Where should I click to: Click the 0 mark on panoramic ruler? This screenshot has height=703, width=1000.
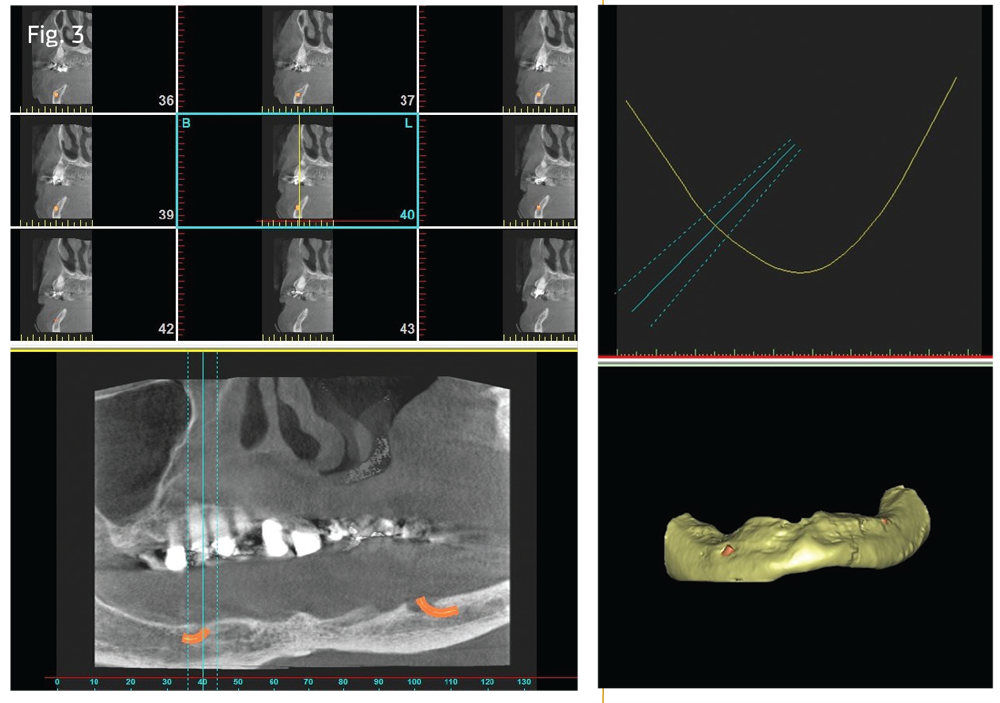58,683
